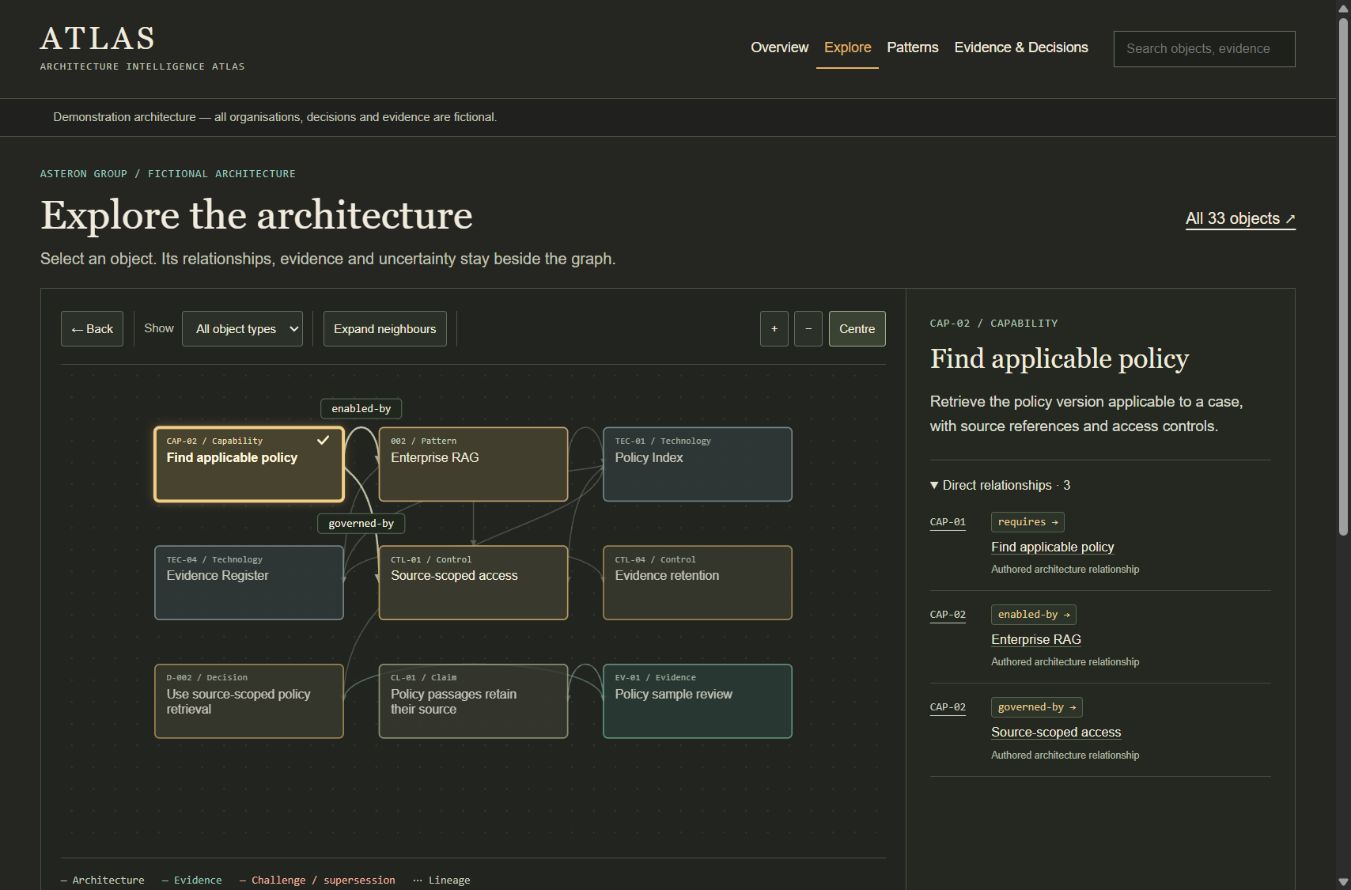Centre the graph view
The image size is (1351, 890).
pos(857,329)
